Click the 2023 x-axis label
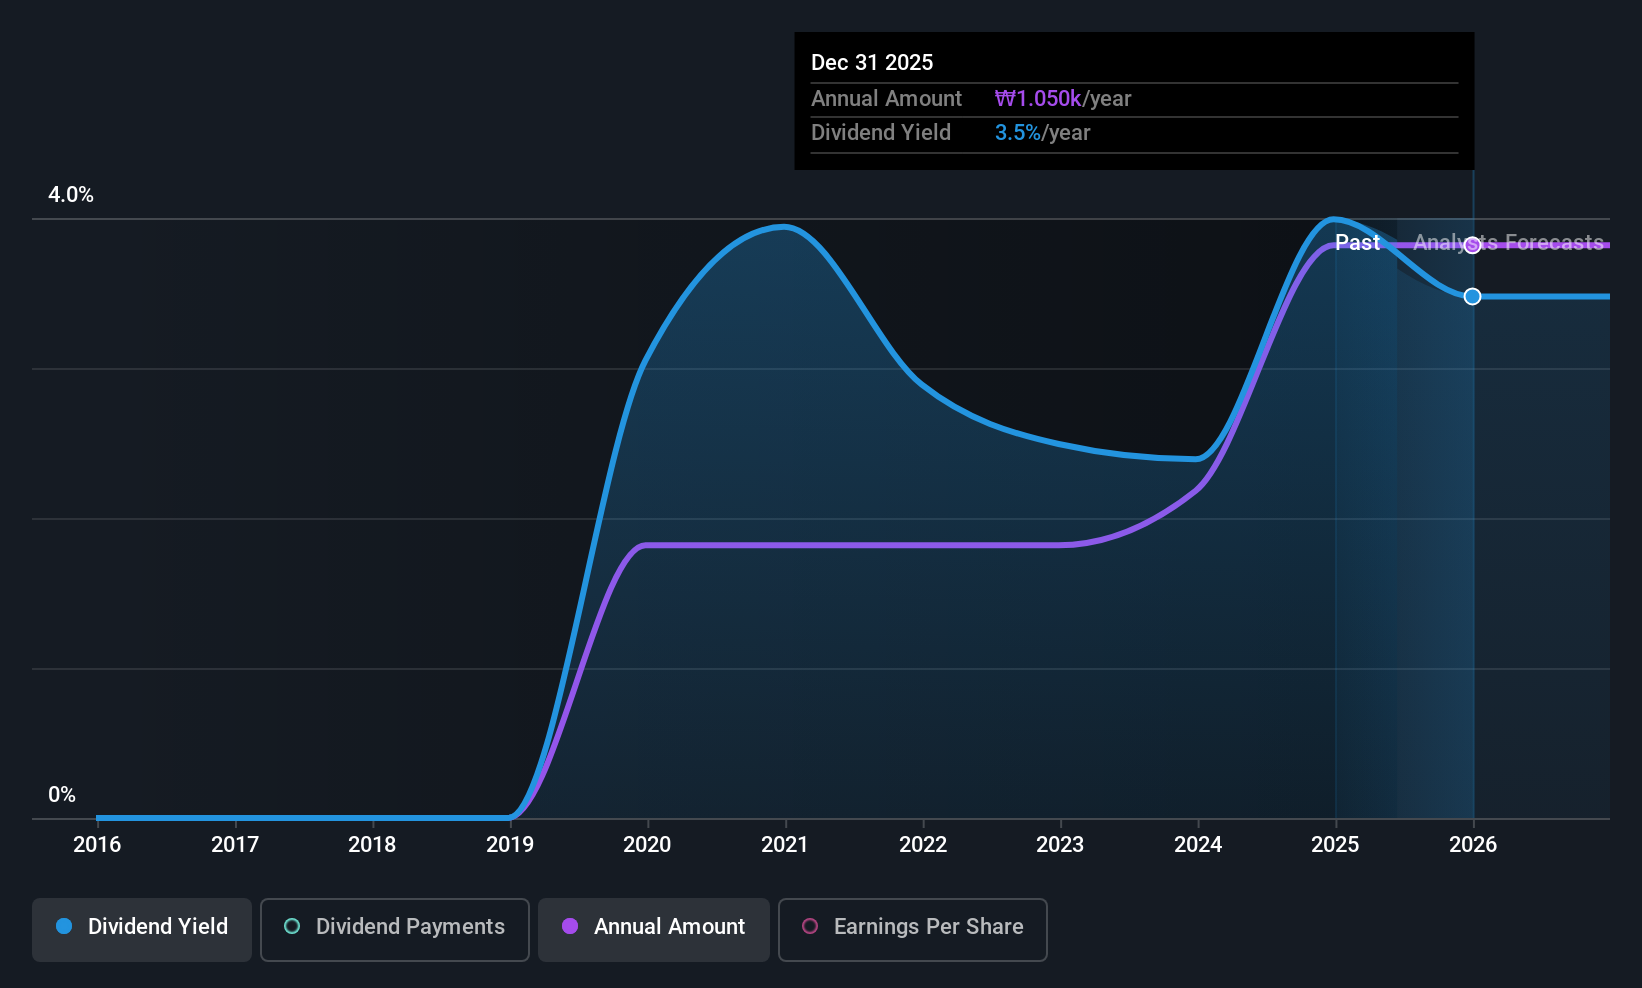1642x988 pixels. coord(1060,845)
